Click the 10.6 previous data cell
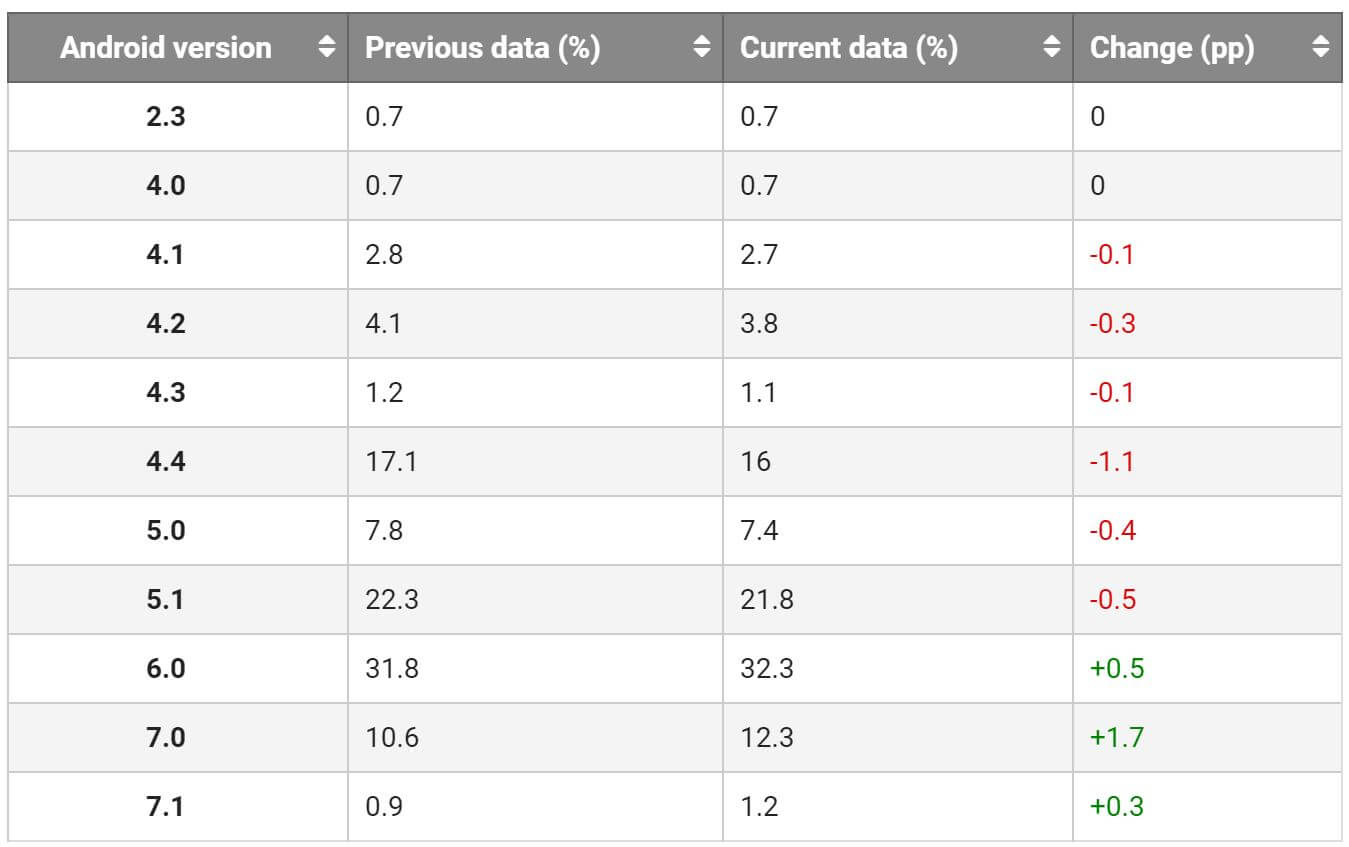 [x=392, y=737]
